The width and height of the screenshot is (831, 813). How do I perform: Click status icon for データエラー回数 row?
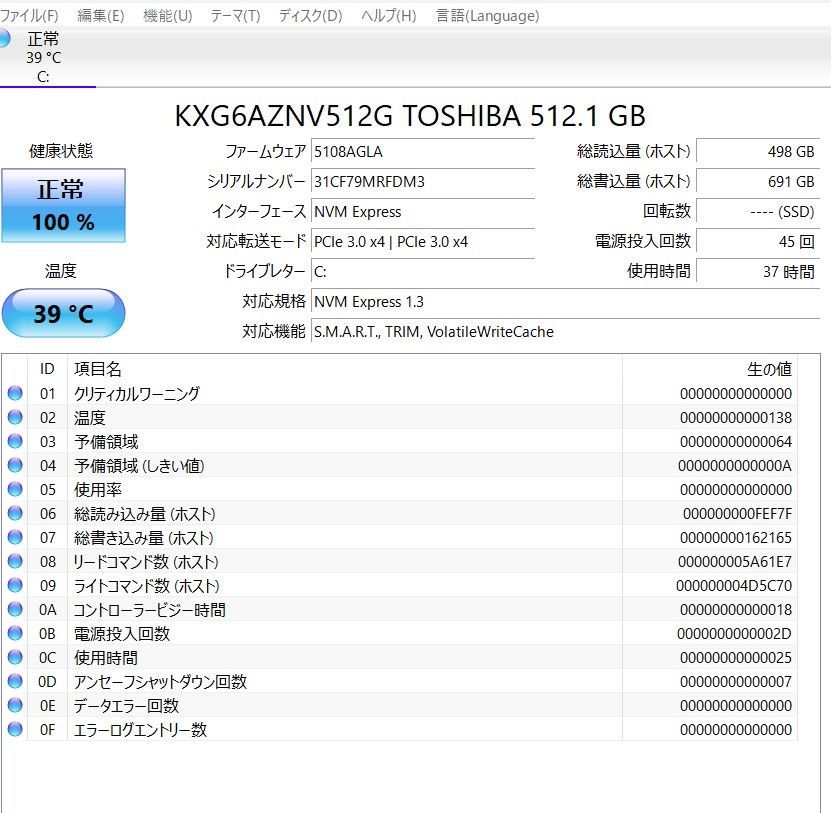pos(15,705)
